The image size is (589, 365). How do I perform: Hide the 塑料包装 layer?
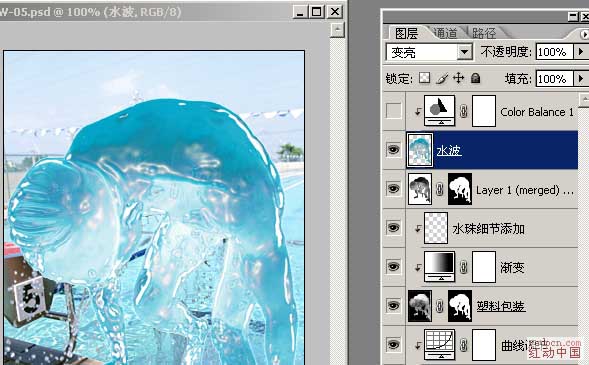tap(393, 305)
